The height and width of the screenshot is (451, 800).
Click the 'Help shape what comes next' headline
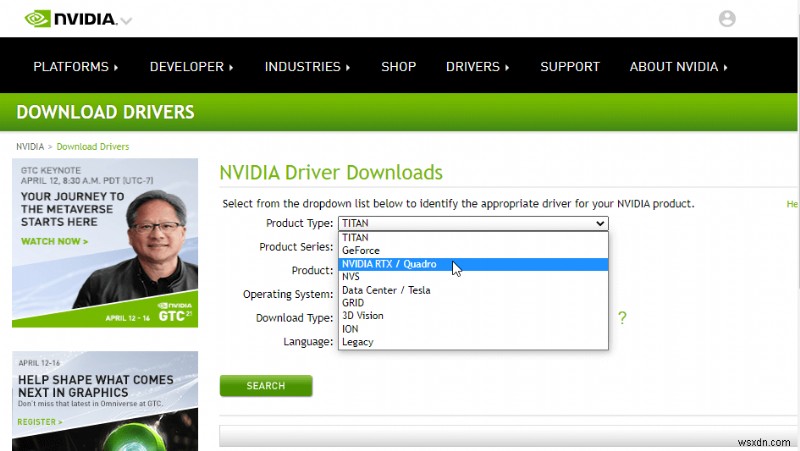pos(95,386)
